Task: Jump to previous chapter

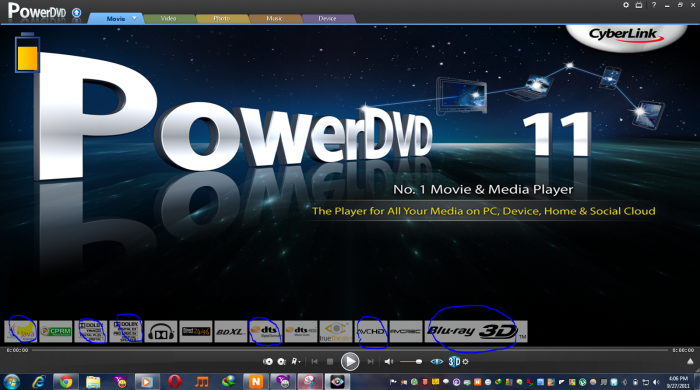Action: tap(315, 361)
